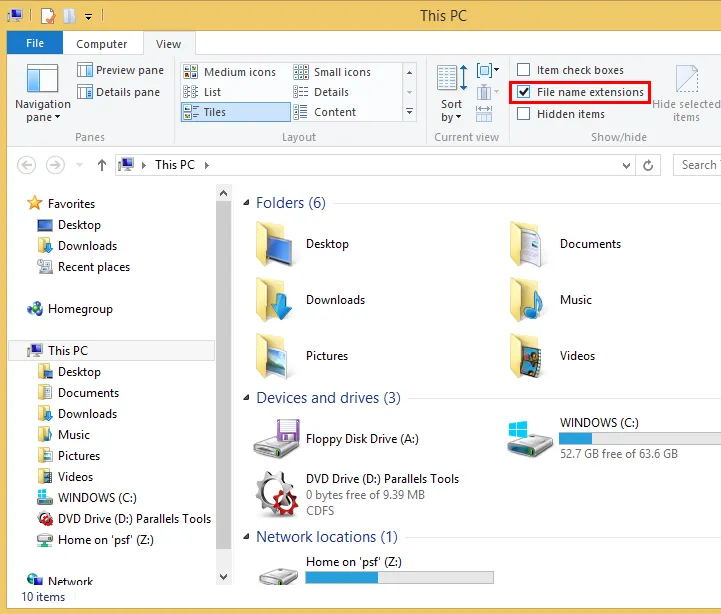This screenshot has width=721, height=614.
Task: Open the Videos folder tile
Action: tap(552, 356)
